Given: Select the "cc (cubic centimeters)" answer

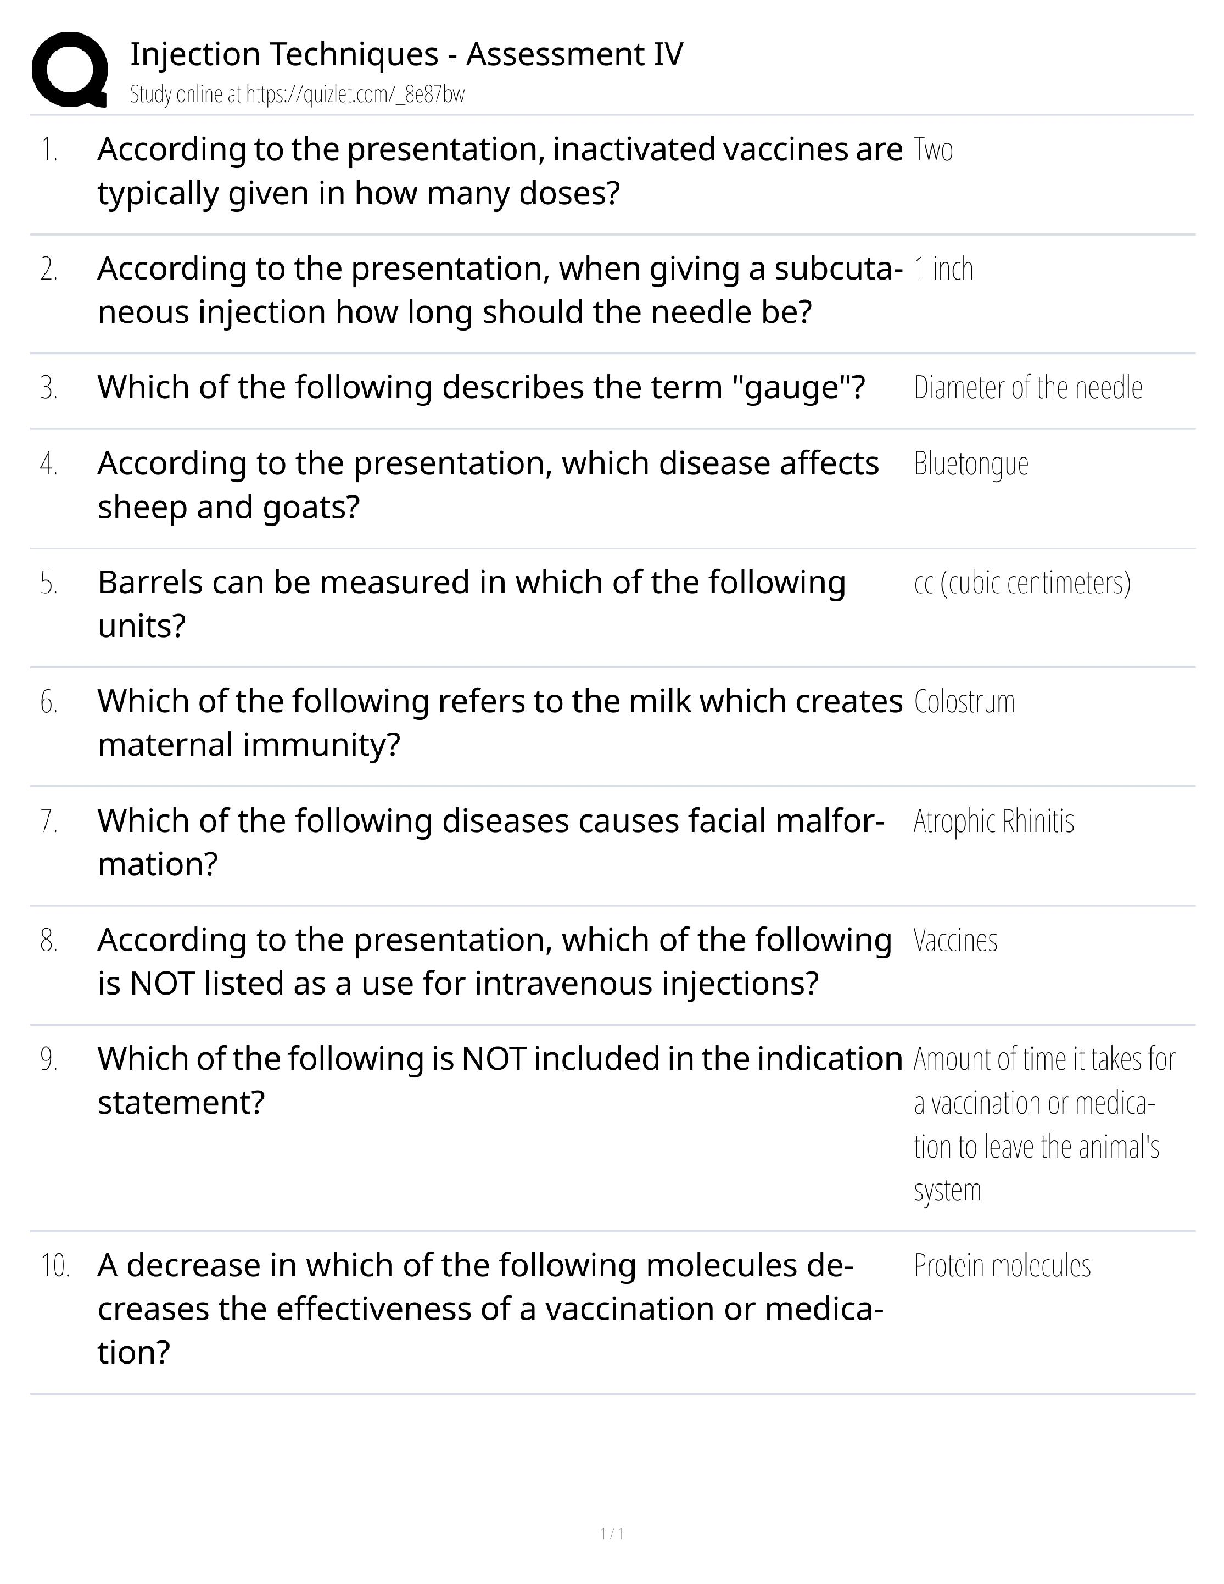Looking at the screenshot, I should 1022,583.
